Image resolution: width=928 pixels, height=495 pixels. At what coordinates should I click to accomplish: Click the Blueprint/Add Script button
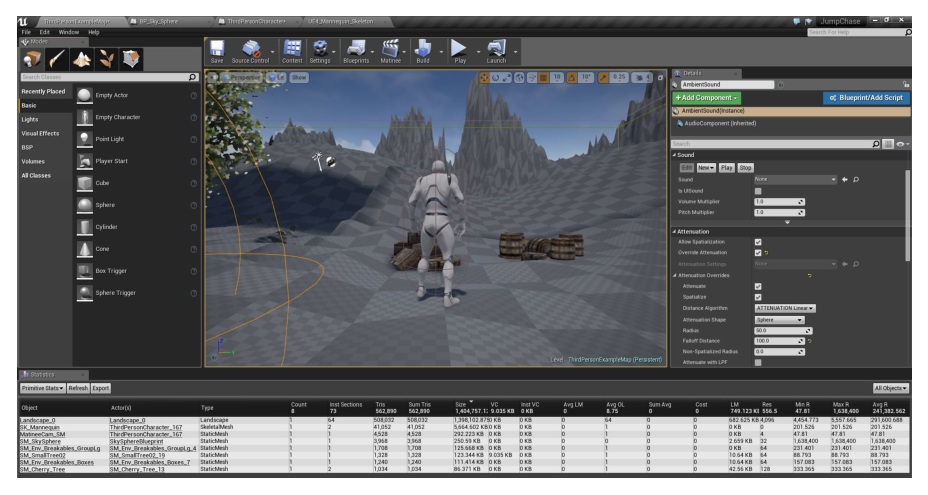866,98
